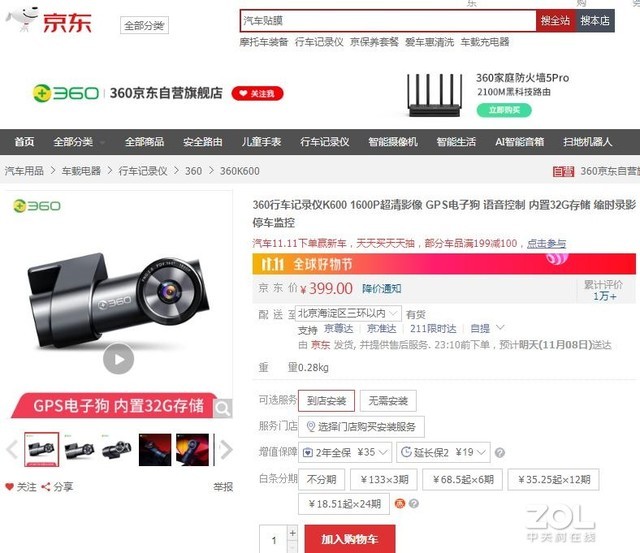
Task: Click the JD dog logo
Action: coord(22,19)
